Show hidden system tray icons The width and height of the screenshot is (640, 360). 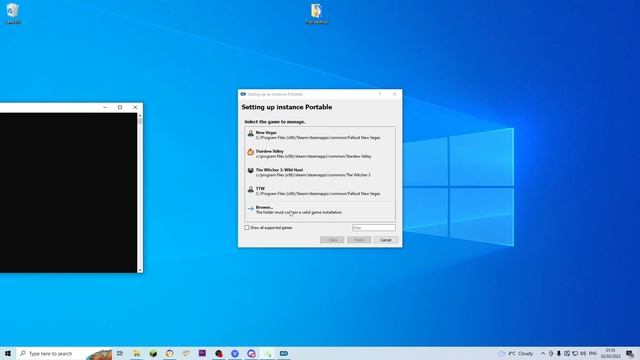pos(543,353)
